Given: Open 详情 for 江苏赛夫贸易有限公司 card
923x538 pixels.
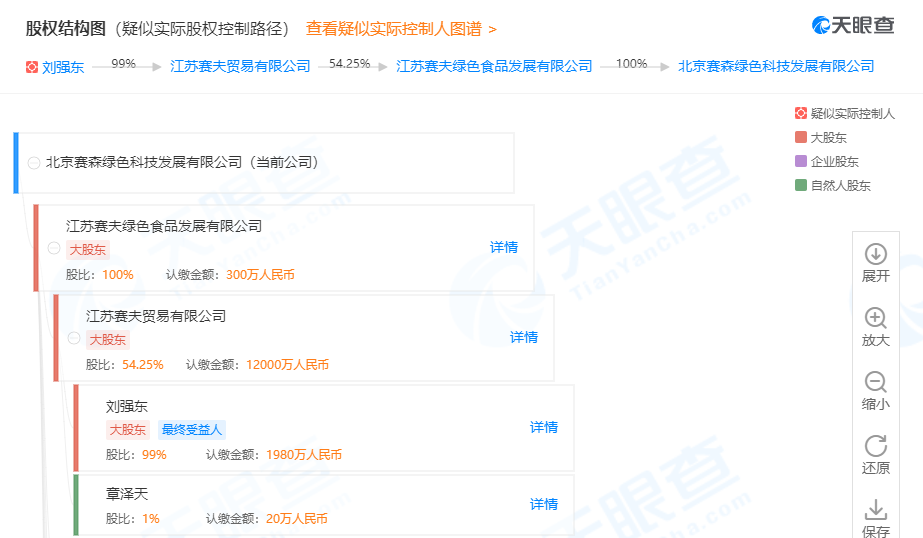Looking at the screenshot, I should tap(524, 337).
